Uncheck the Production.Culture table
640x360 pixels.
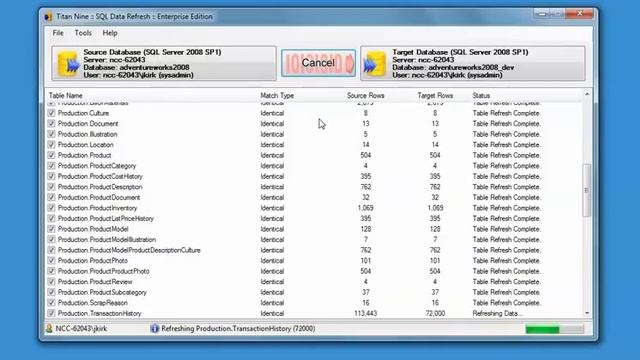click(x=51, y=113)
